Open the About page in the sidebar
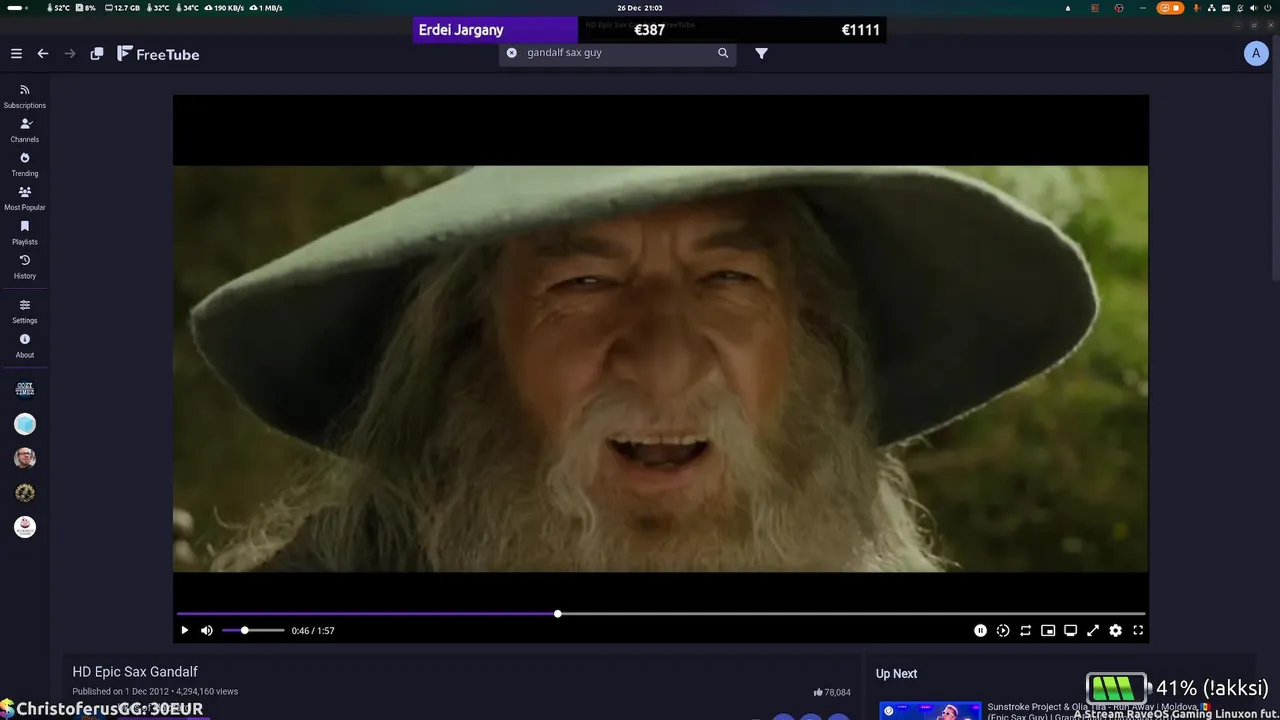This screenshot has height=720, width=1280. [25, 345]
